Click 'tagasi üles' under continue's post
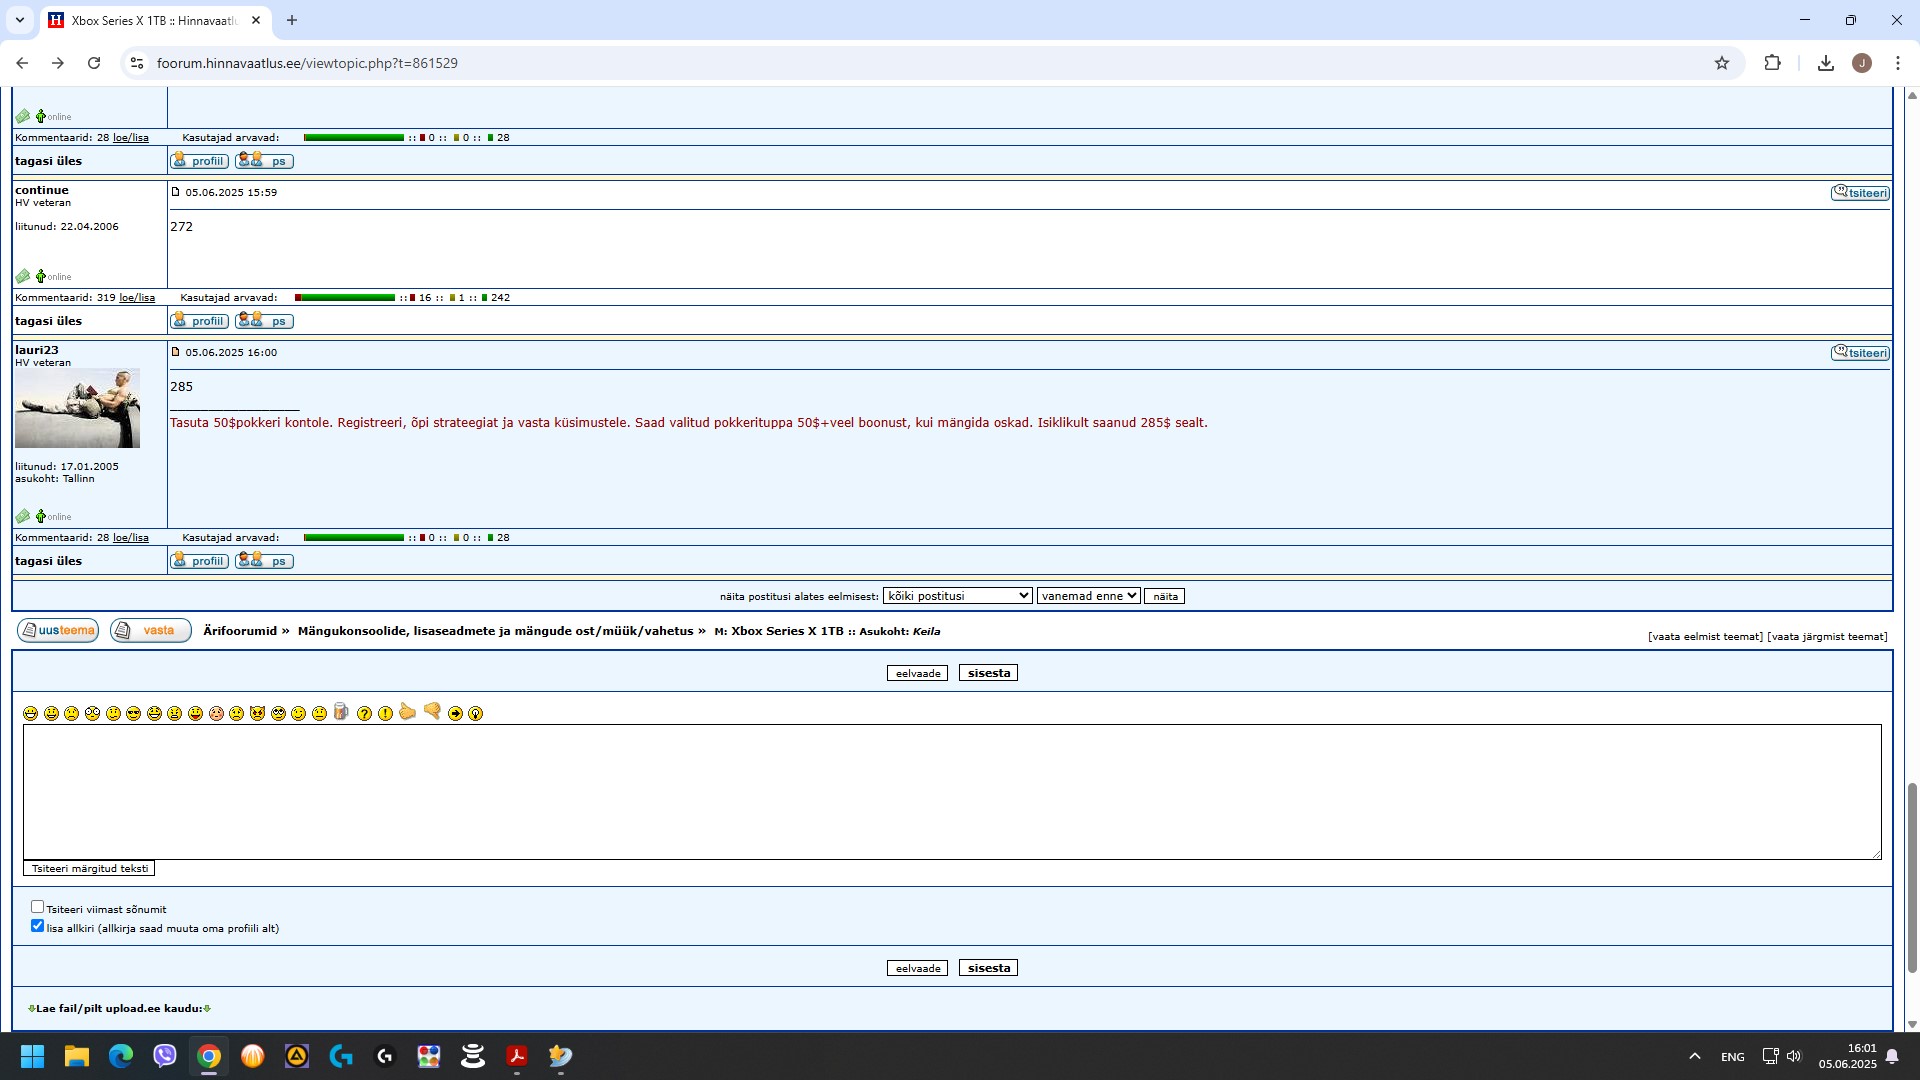The height and width of the screenshot is (1080, 1920). click(48, 321)
